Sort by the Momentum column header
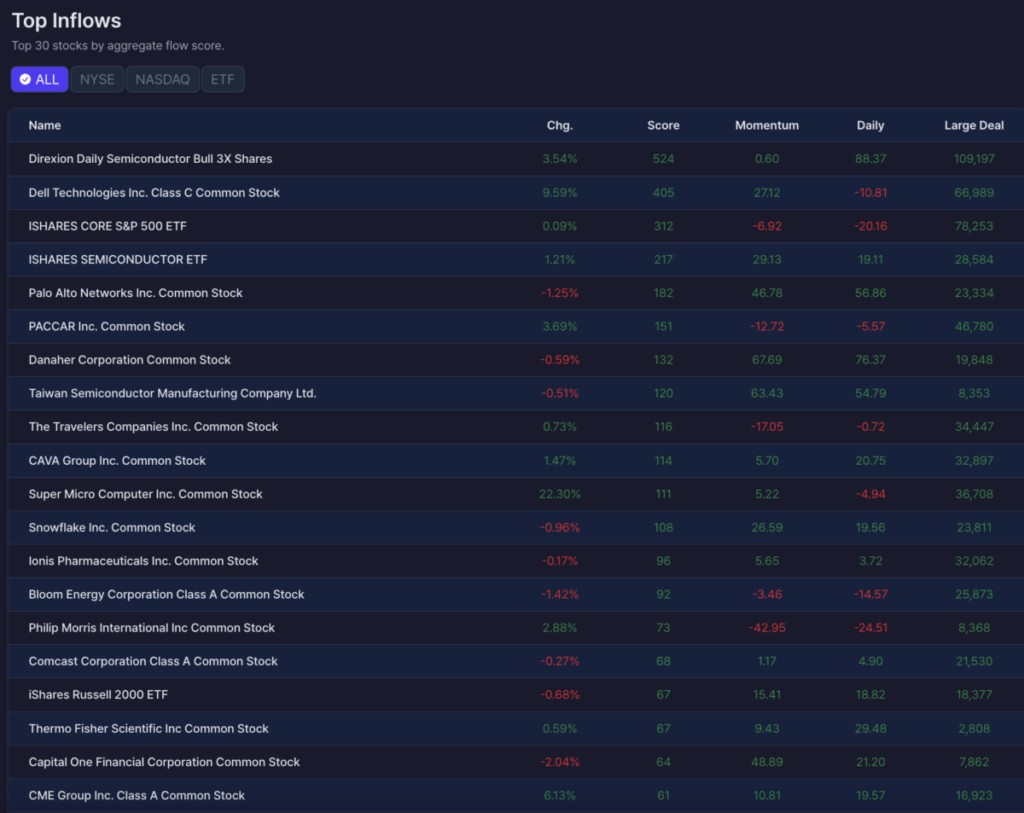 [767, 125]
